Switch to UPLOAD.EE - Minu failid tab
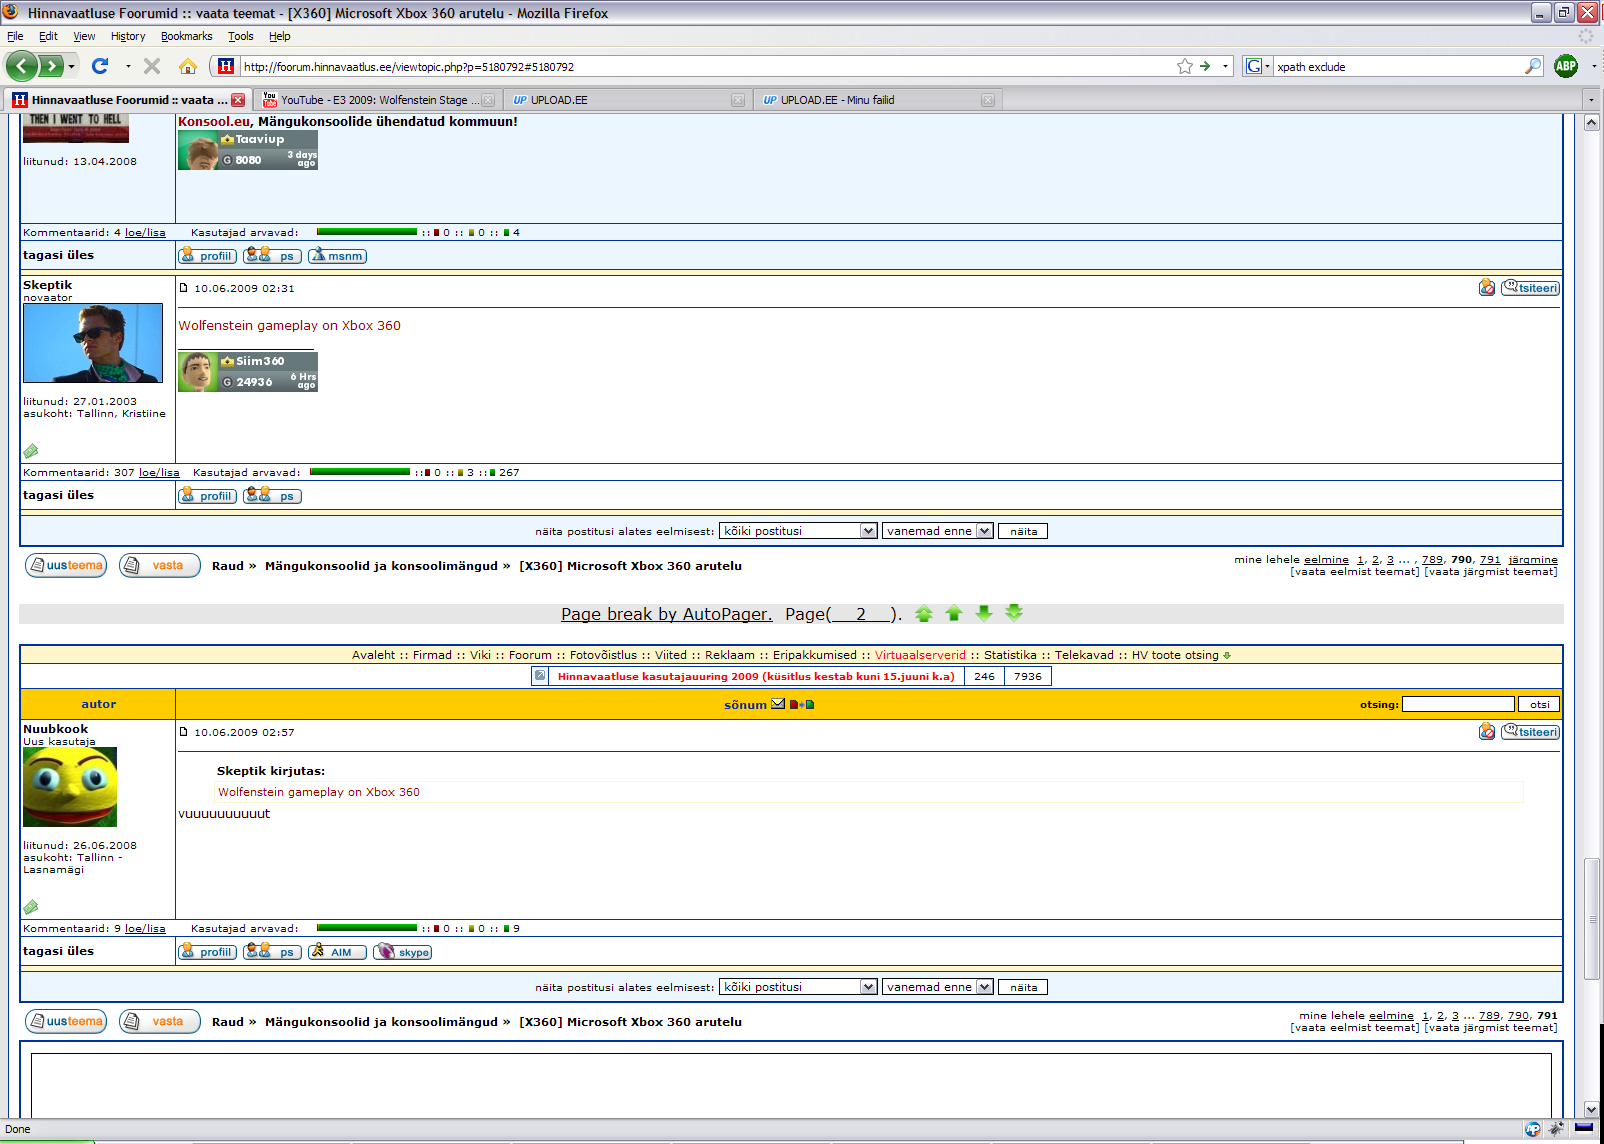Viewport: 1604px width, 1144px height. pyautogui.click(x=878, y=100)
